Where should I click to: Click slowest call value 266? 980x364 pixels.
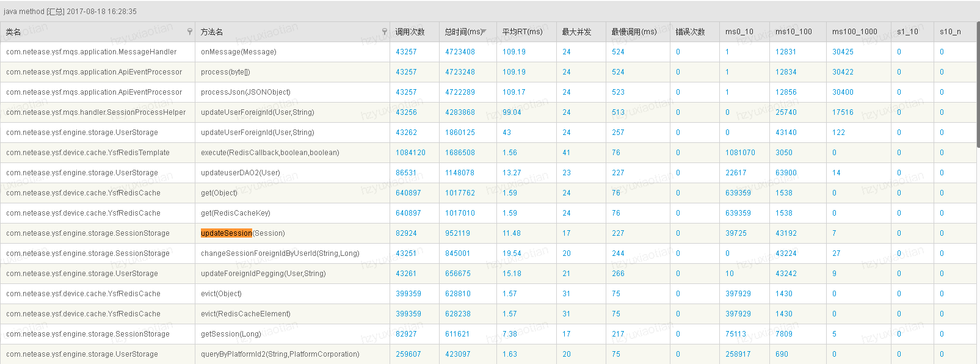618,273
